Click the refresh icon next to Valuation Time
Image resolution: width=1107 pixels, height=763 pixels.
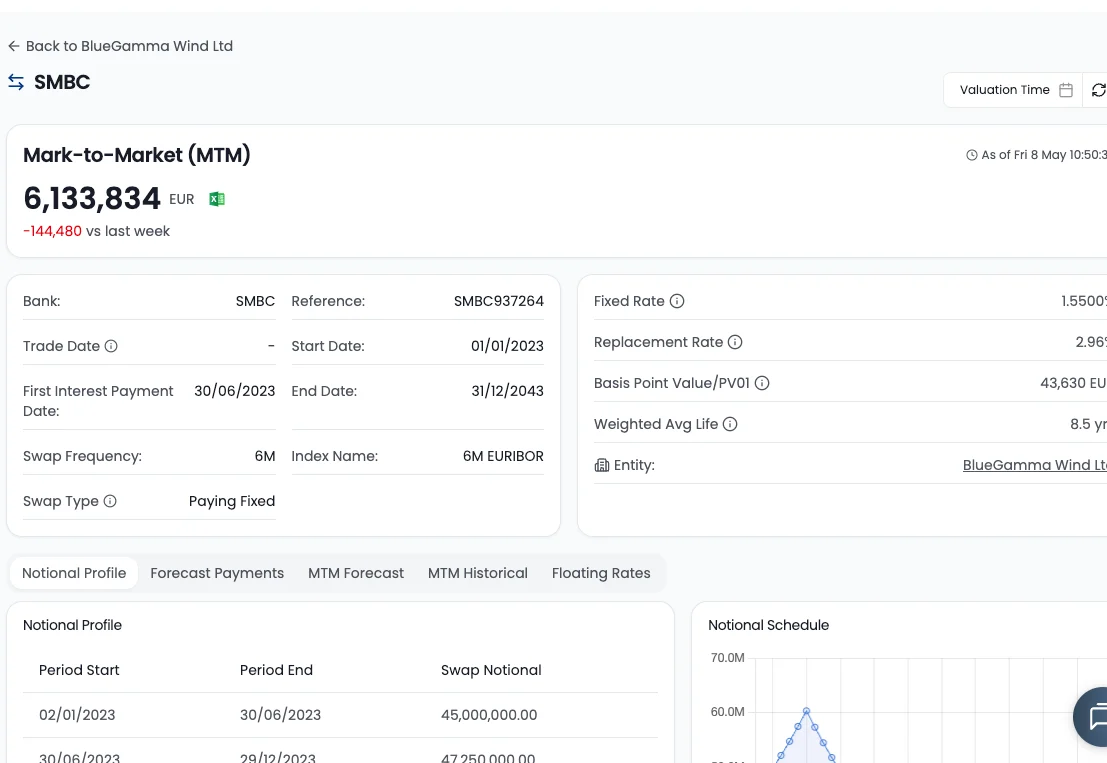click(x=1099, y=90)
